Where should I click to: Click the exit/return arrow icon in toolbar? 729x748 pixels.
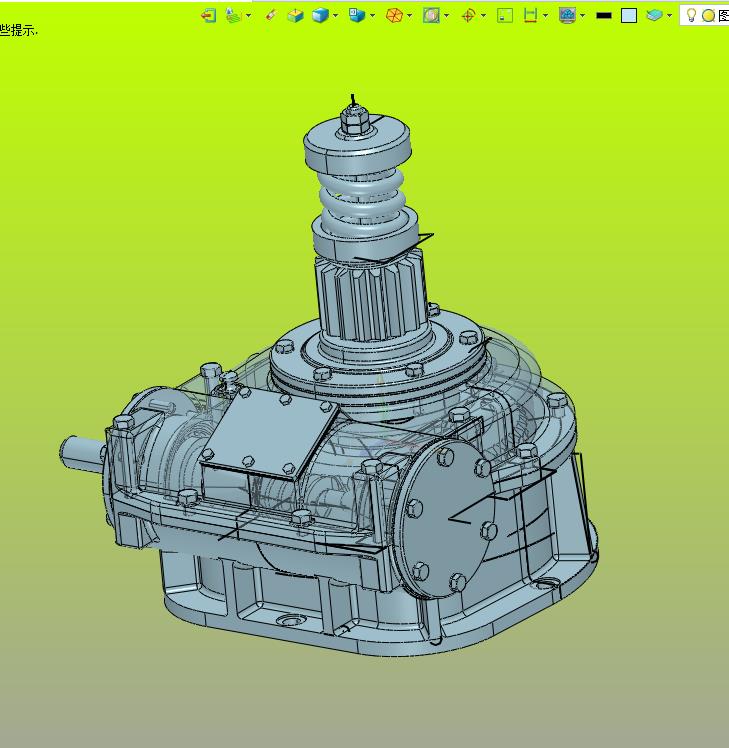(208, 16)
